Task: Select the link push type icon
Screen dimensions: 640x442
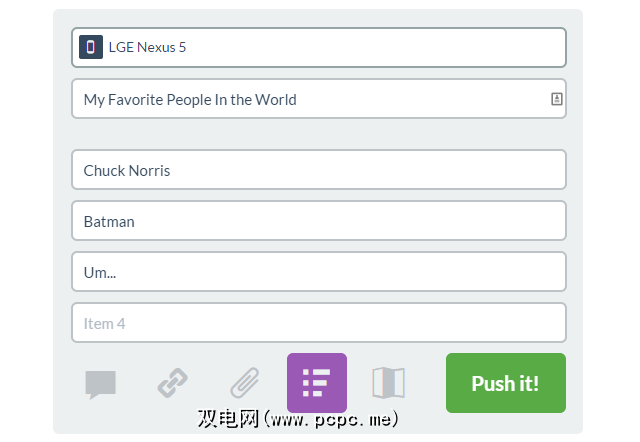Action: 173,383
